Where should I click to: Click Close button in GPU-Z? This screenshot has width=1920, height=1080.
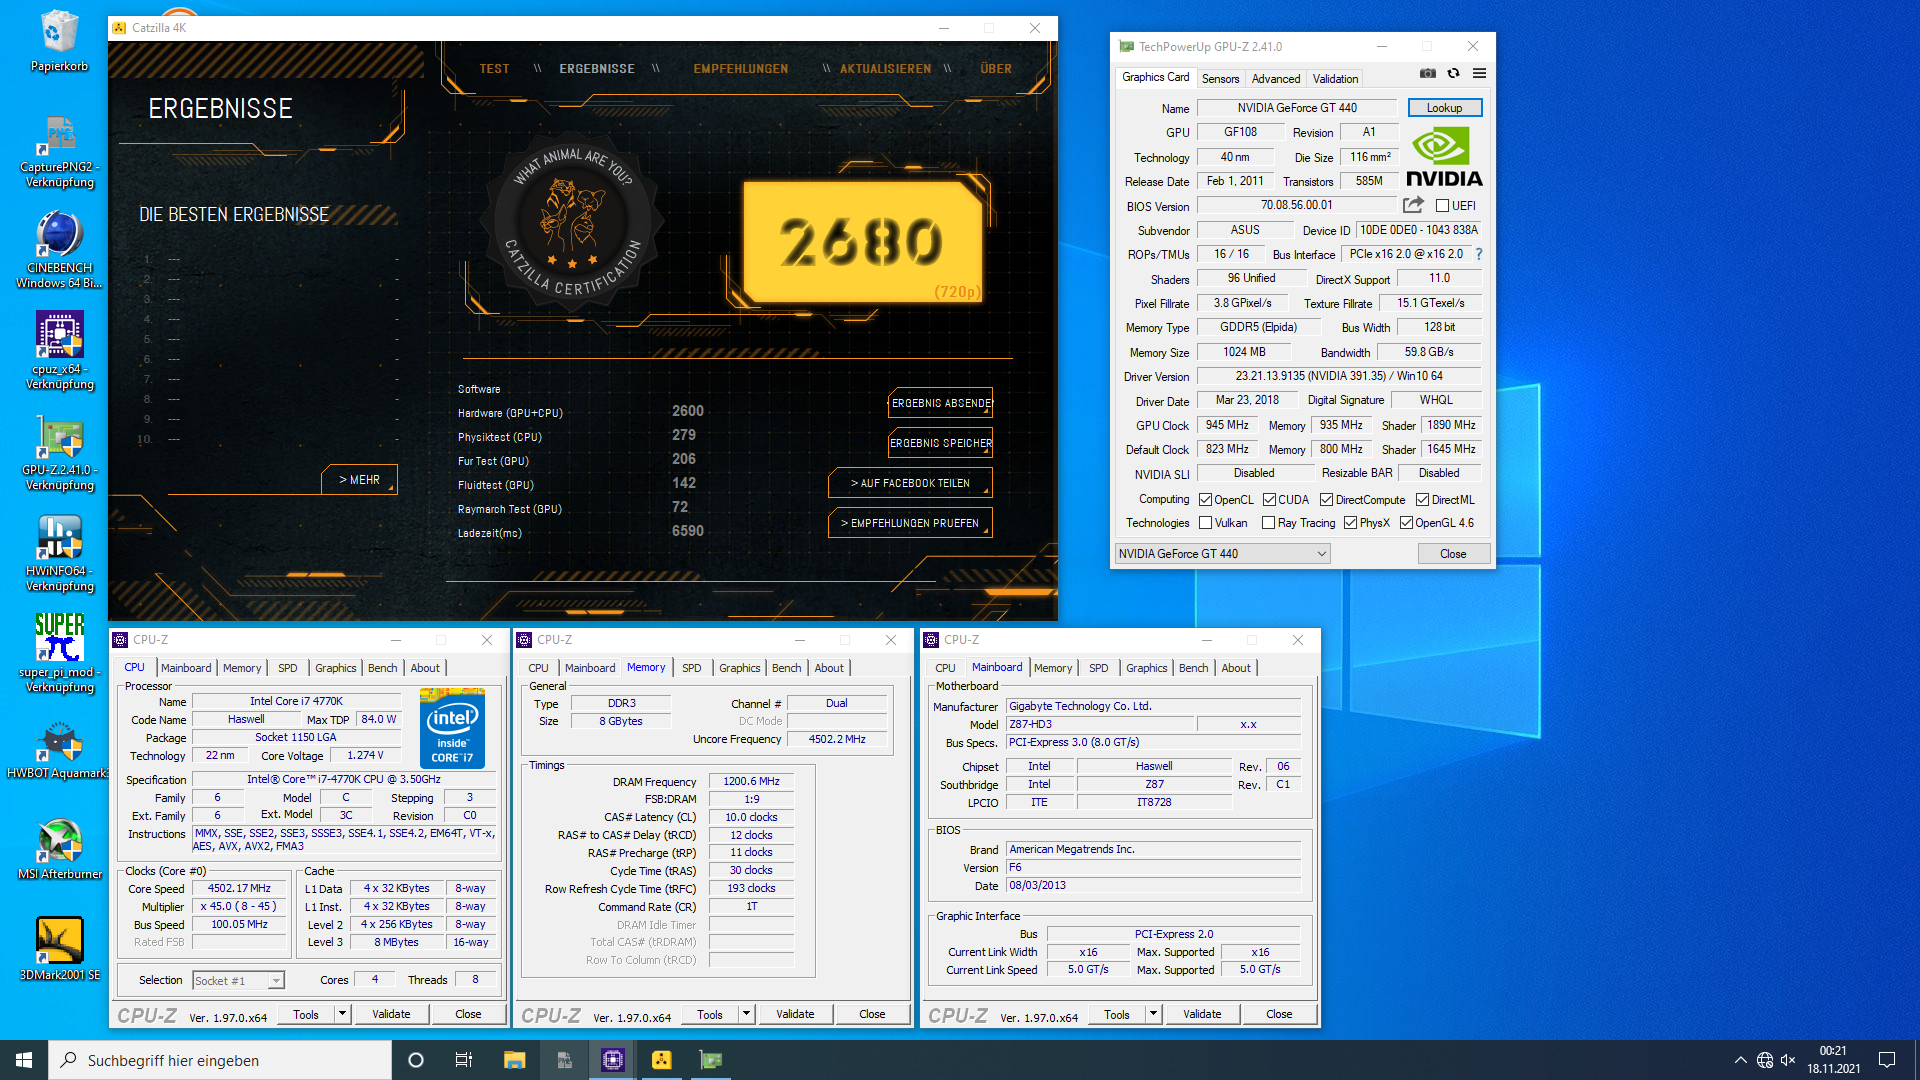coord(1453,554)
